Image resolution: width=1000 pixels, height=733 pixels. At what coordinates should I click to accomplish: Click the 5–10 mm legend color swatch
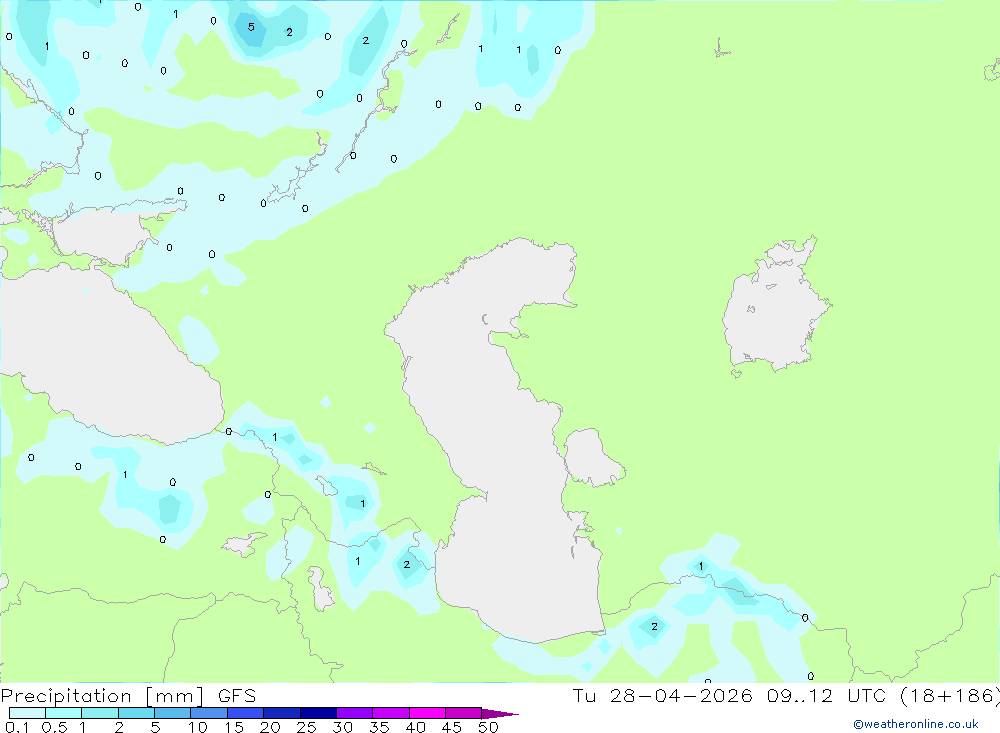173,713
